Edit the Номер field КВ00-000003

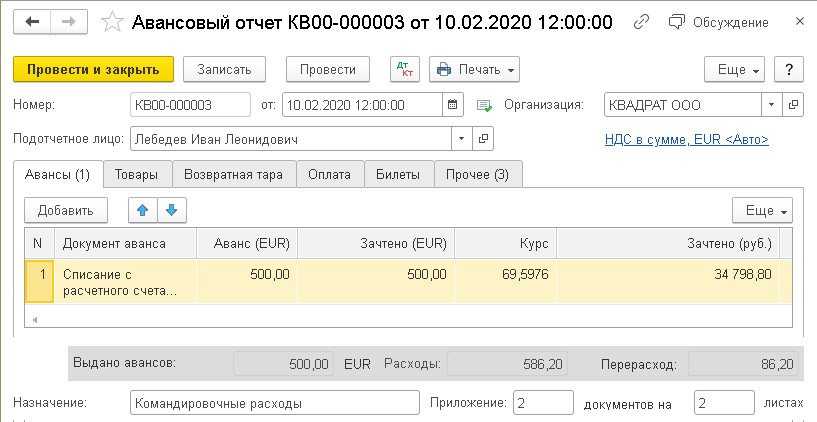(x=190, y=105)
